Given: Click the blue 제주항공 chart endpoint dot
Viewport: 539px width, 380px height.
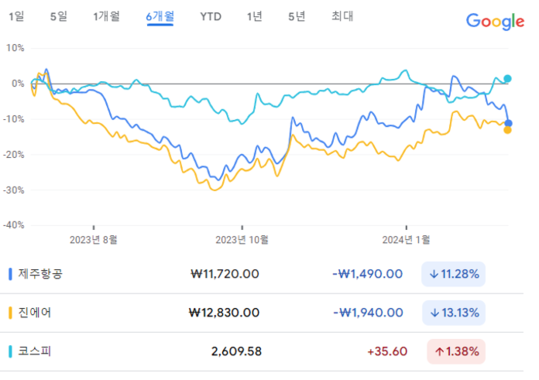Looking at the screenshot, I should click(508, 123).
